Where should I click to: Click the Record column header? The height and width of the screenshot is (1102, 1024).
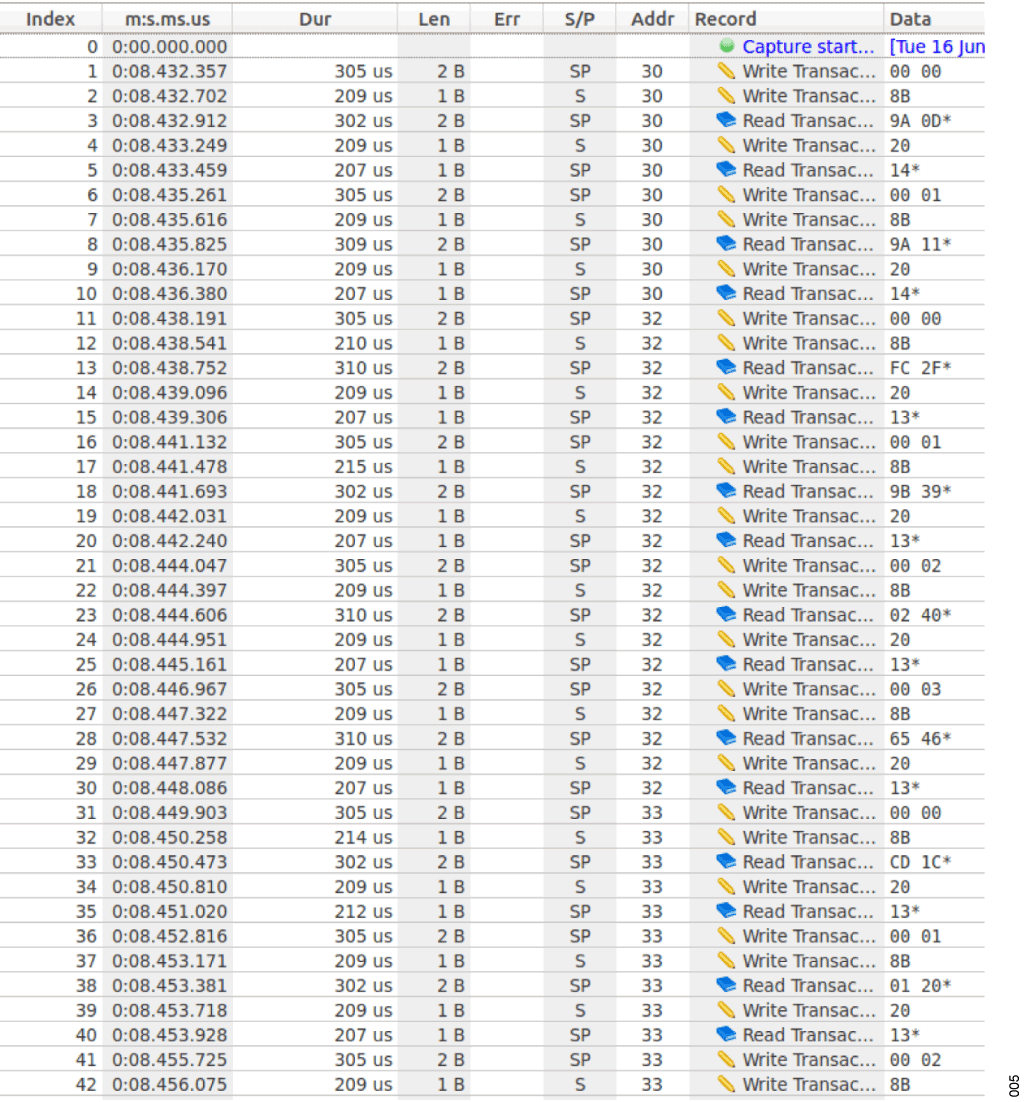coord(726,19)
